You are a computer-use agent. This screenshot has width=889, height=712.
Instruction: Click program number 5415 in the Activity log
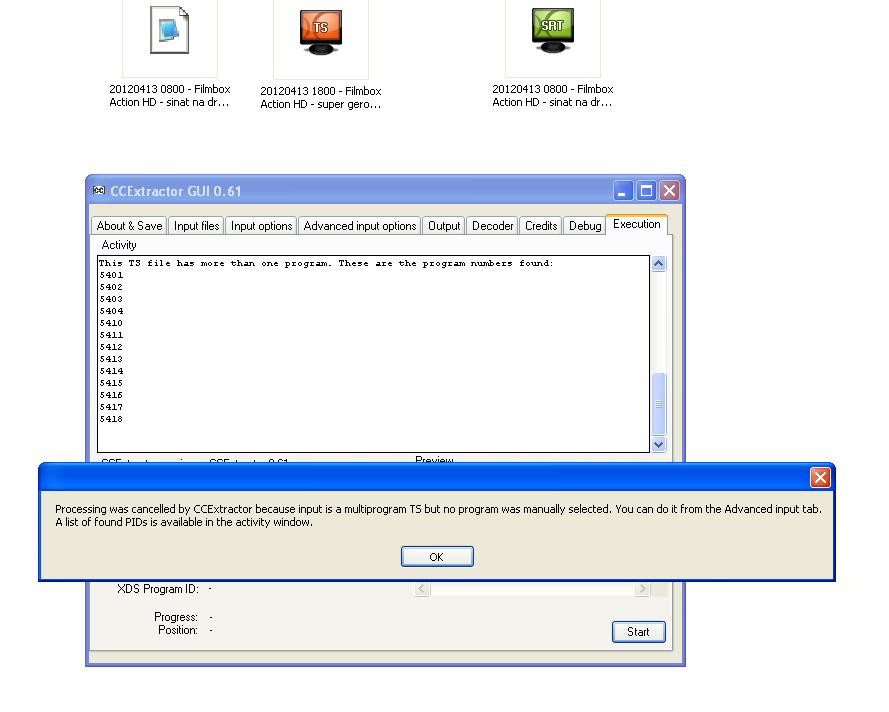[x=111, y=383]
